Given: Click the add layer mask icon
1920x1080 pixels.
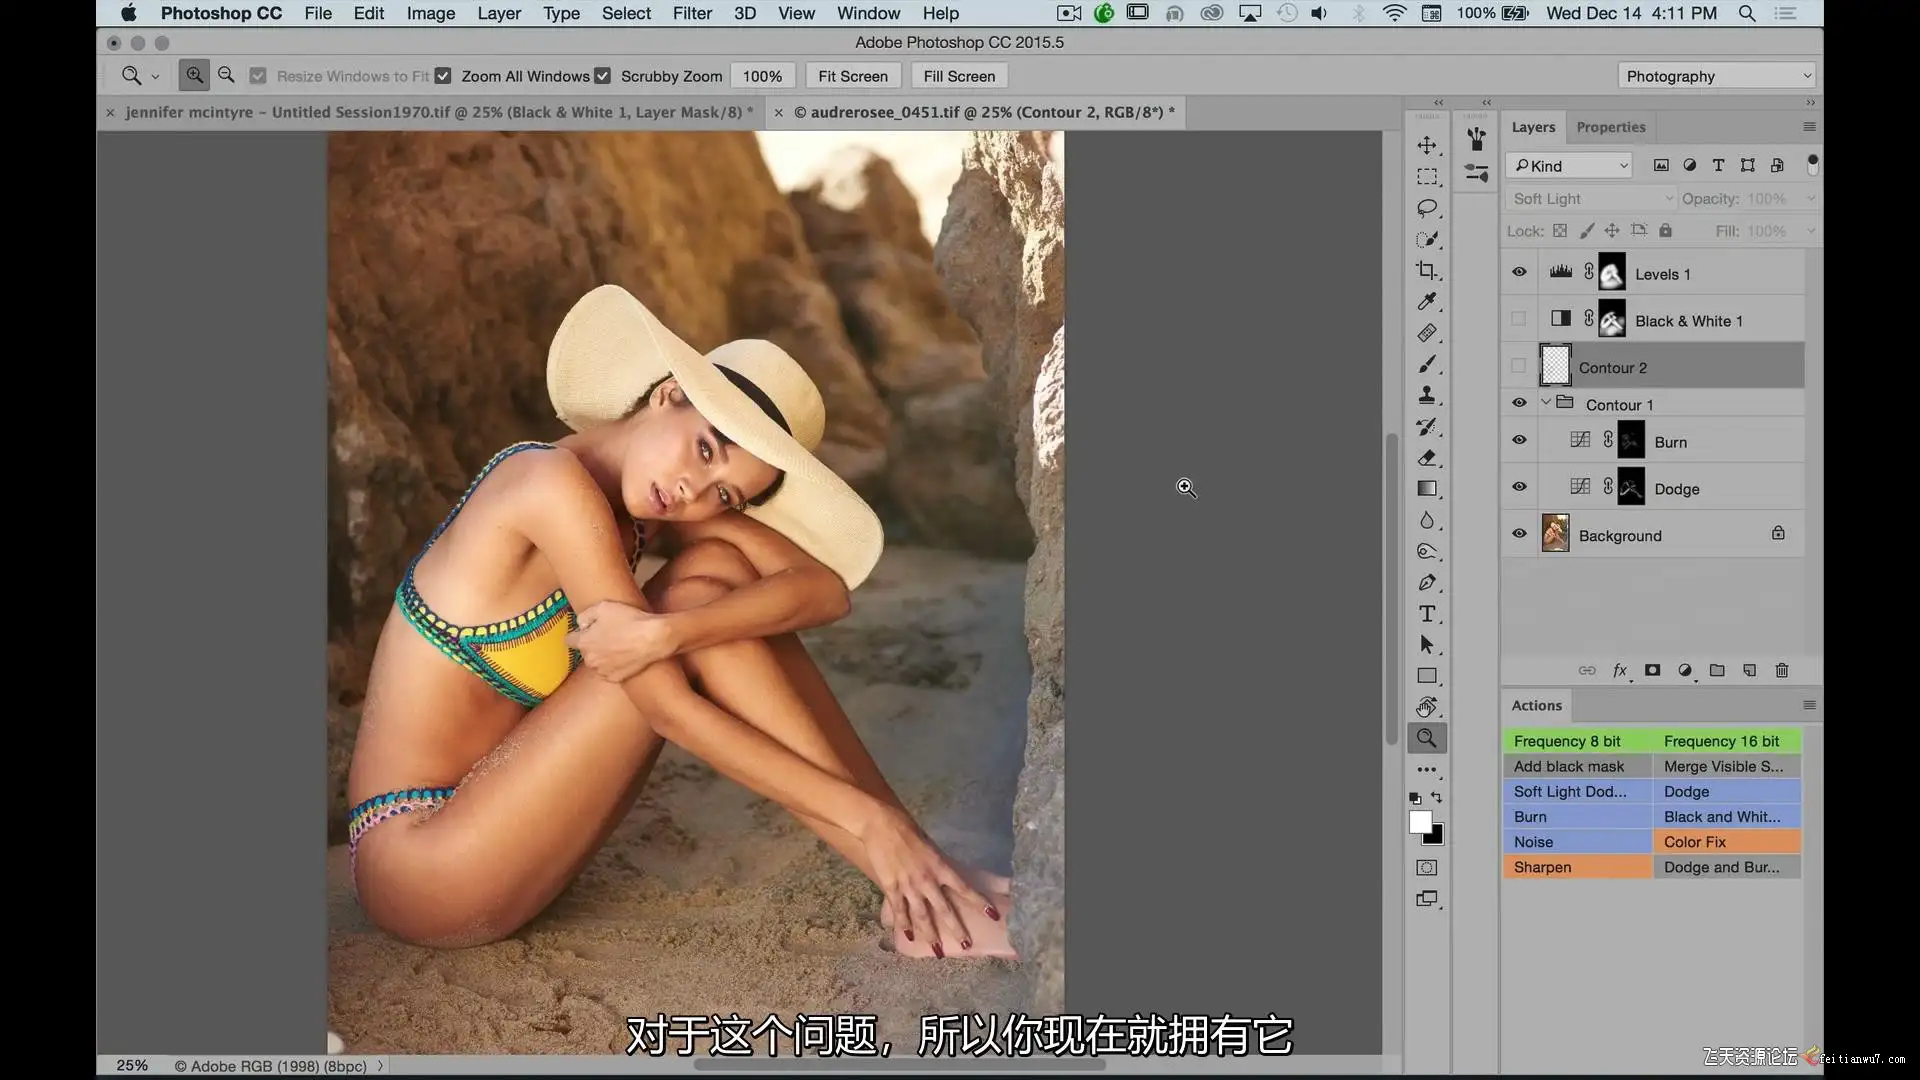Looking at the screenshot, I should tap(1652, 670).
